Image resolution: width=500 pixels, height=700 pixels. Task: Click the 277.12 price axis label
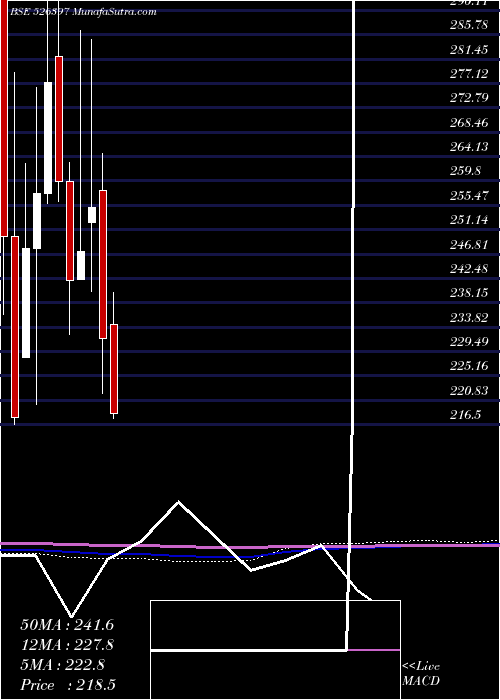[x=469, y=74]
